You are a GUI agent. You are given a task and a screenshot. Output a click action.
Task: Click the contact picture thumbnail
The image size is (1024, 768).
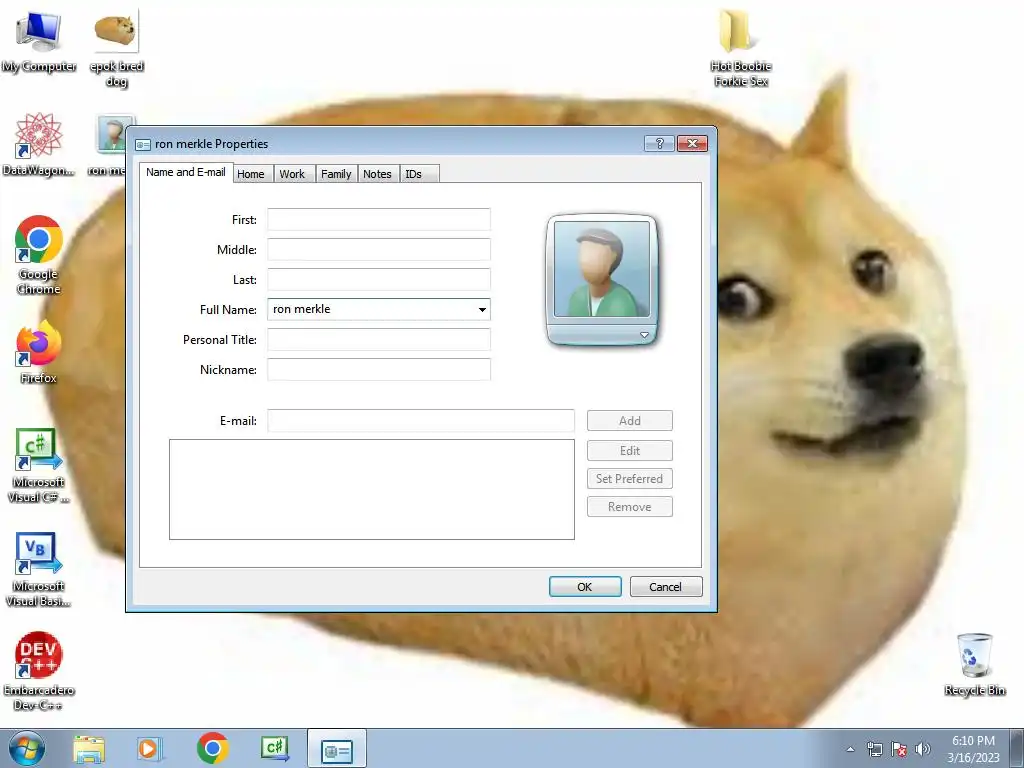[601, 269]
